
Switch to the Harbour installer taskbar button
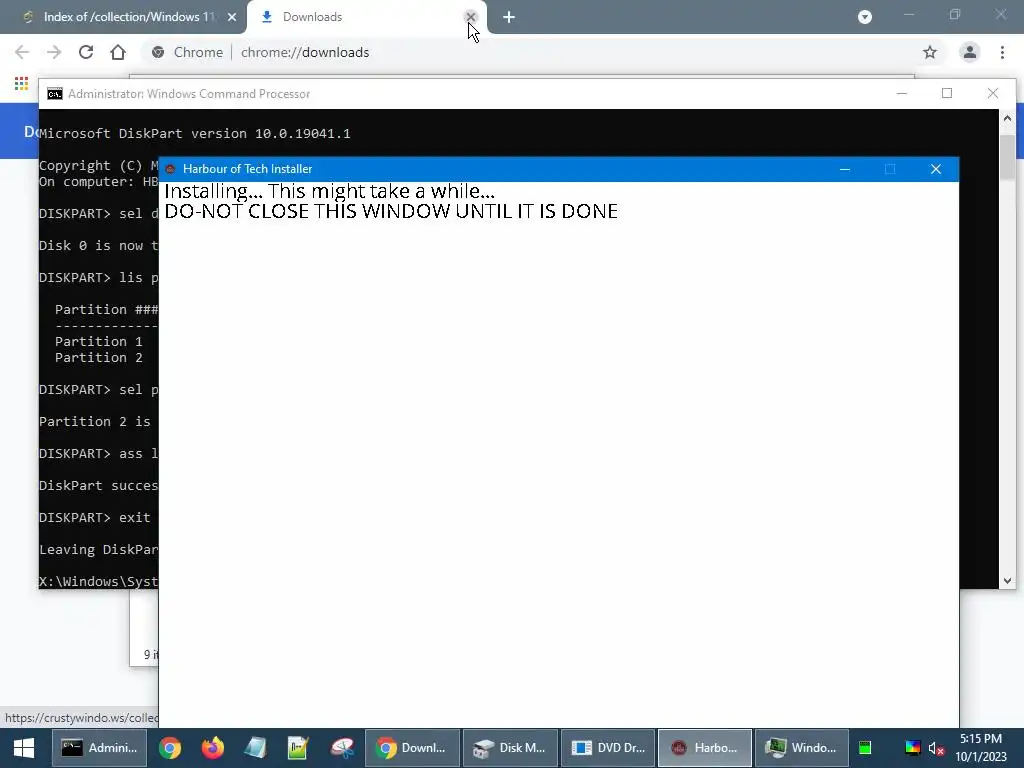point(705,748)
